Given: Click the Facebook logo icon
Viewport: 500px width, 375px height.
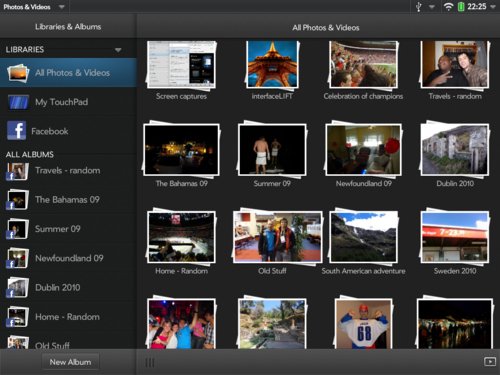Looking at the screenshot, I should pyautogui.click(x=16, y=131).
